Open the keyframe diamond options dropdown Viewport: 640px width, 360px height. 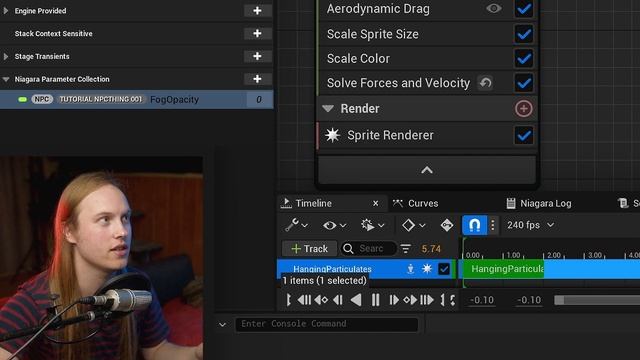pyautogui.click(x=413, y=225)
